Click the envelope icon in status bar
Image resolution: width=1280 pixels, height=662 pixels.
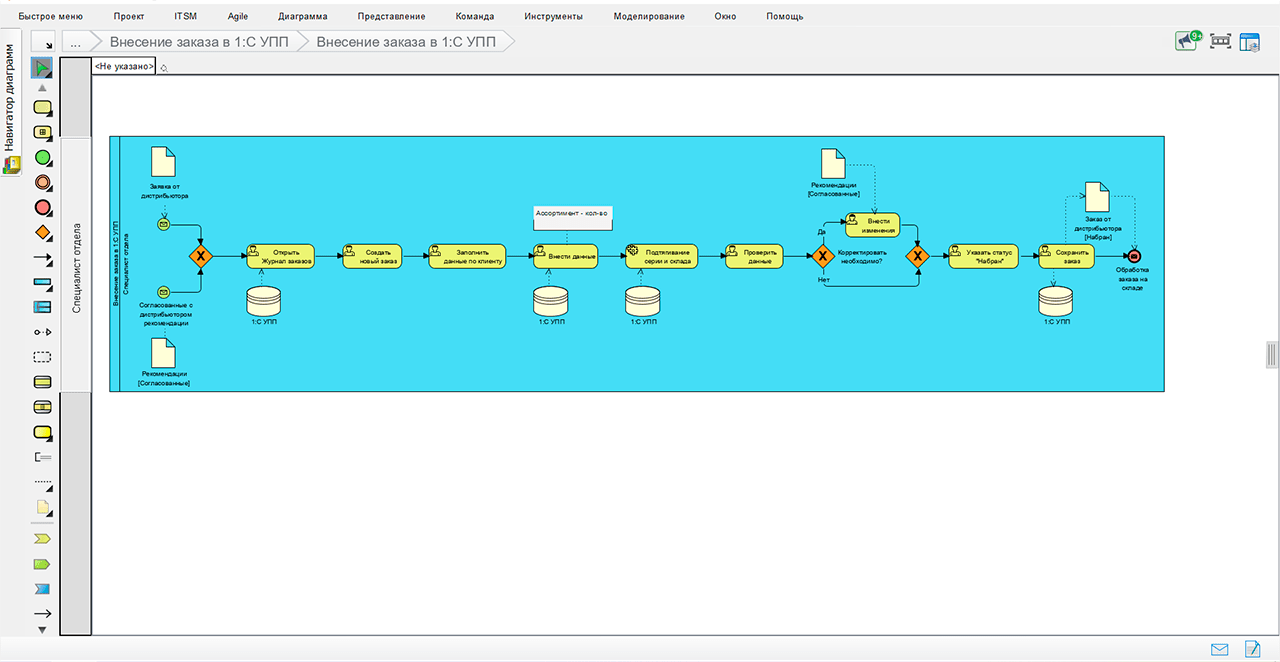(1219, 649)
